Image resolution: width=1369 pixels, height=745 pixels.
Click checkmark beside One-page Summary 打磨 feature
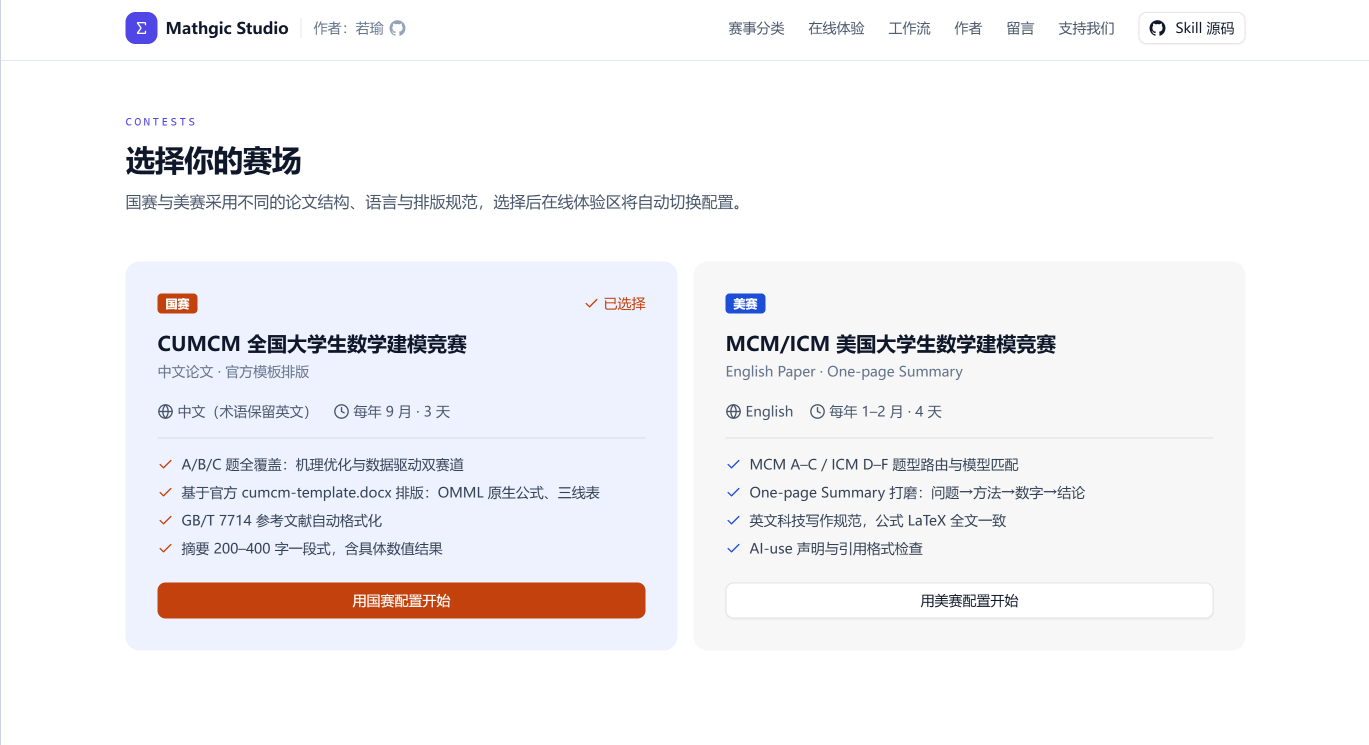[x=733, y=492]
